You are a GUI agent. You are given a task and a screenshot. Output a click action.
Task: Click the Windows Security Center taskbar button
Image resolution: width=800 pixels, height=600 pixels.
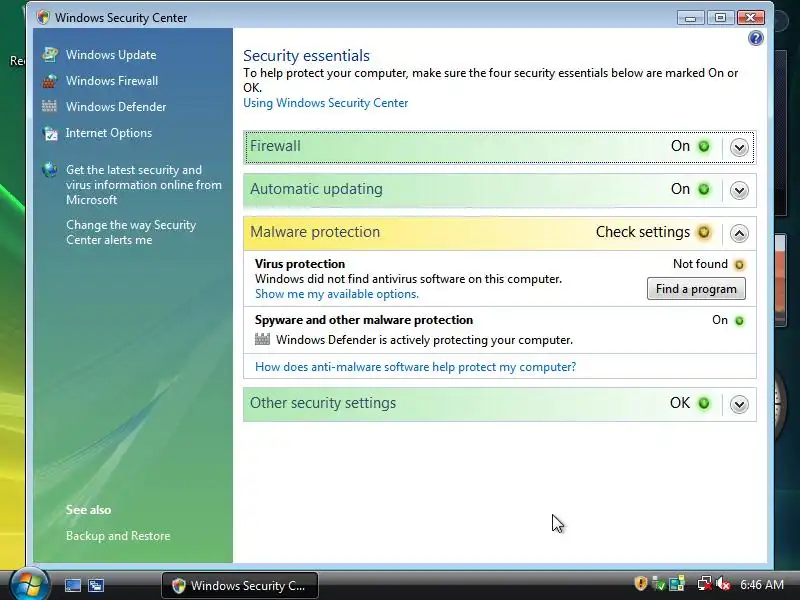pos(240,585)
